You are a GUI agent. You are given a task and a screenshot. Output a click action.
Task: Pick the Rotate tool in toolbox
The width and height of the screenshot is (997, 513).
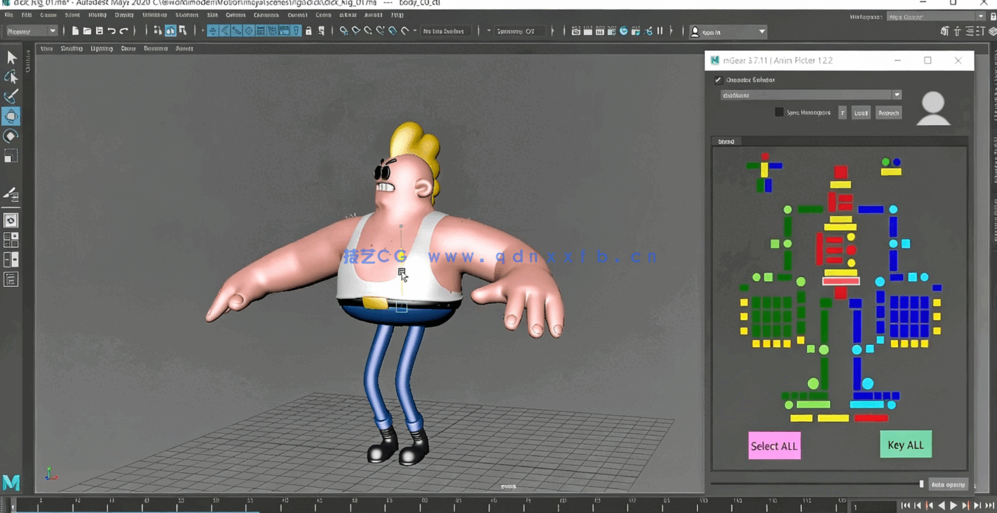(11, 136)
